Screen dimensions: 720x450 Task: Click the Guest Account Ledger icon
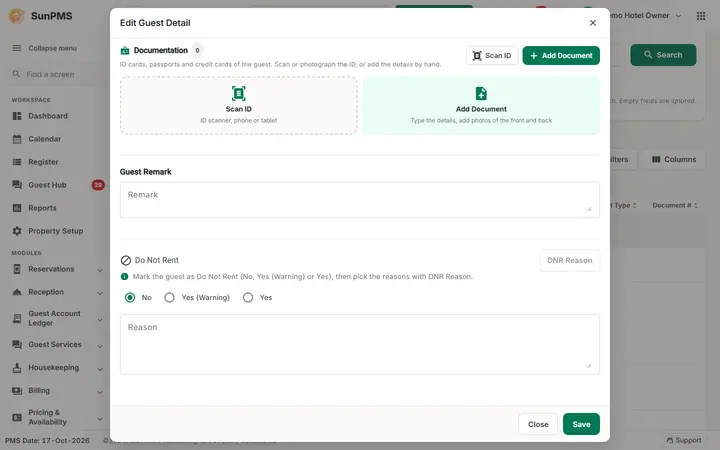[17, 318]
